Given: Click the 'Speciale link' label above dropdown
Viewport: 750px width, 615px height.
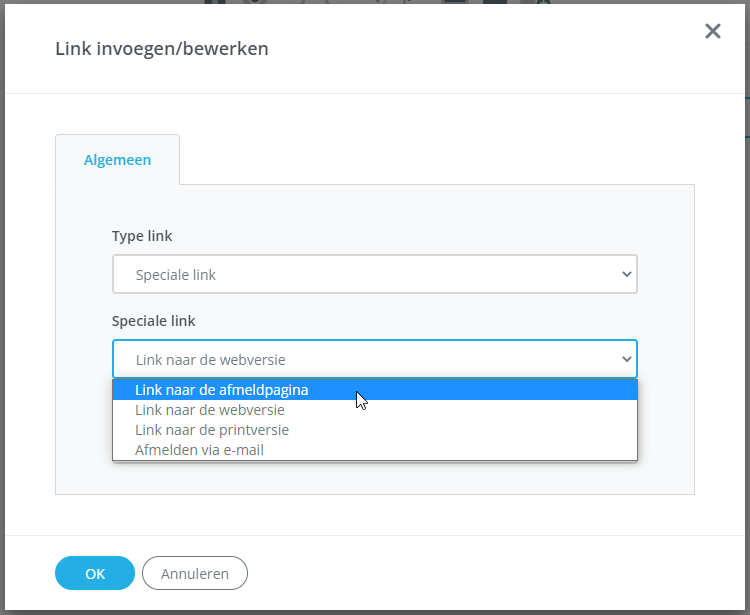Looking at the screenshot, I should tap(153, 321).
